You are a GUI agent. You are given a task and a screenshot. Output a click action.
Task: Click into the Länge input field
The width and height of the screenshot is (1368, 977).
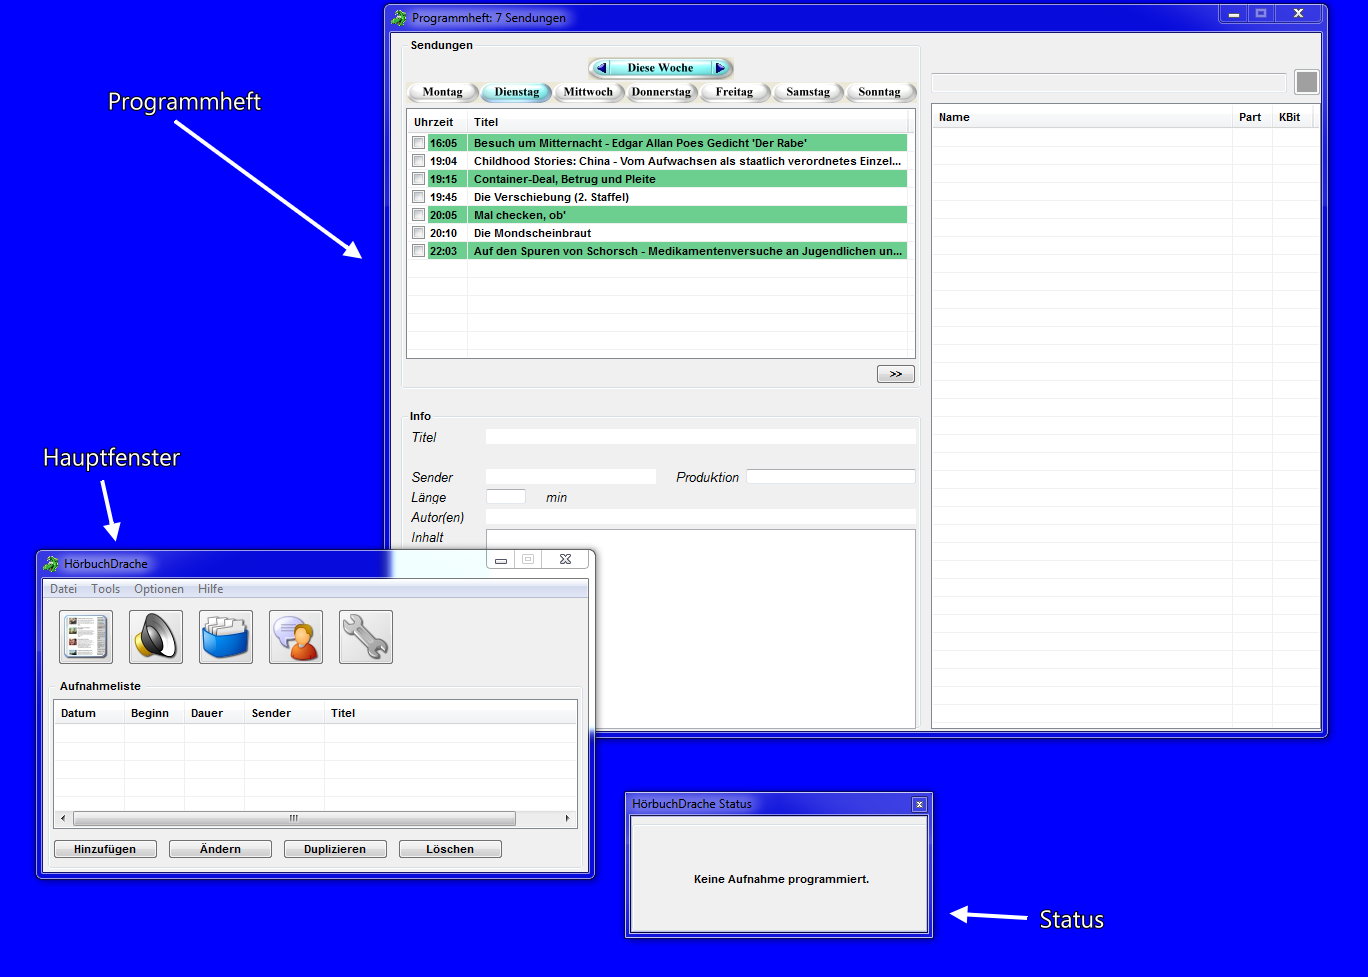(505, 497)
